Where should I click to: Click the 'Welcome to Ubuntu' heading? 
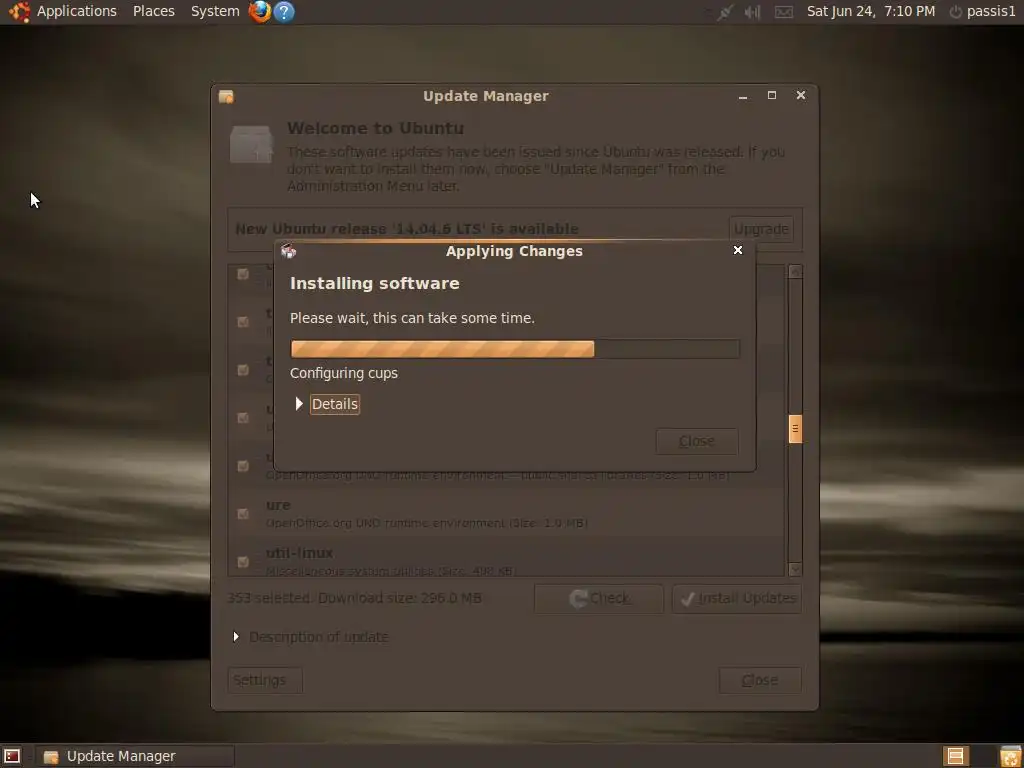(x=376, y=128)
